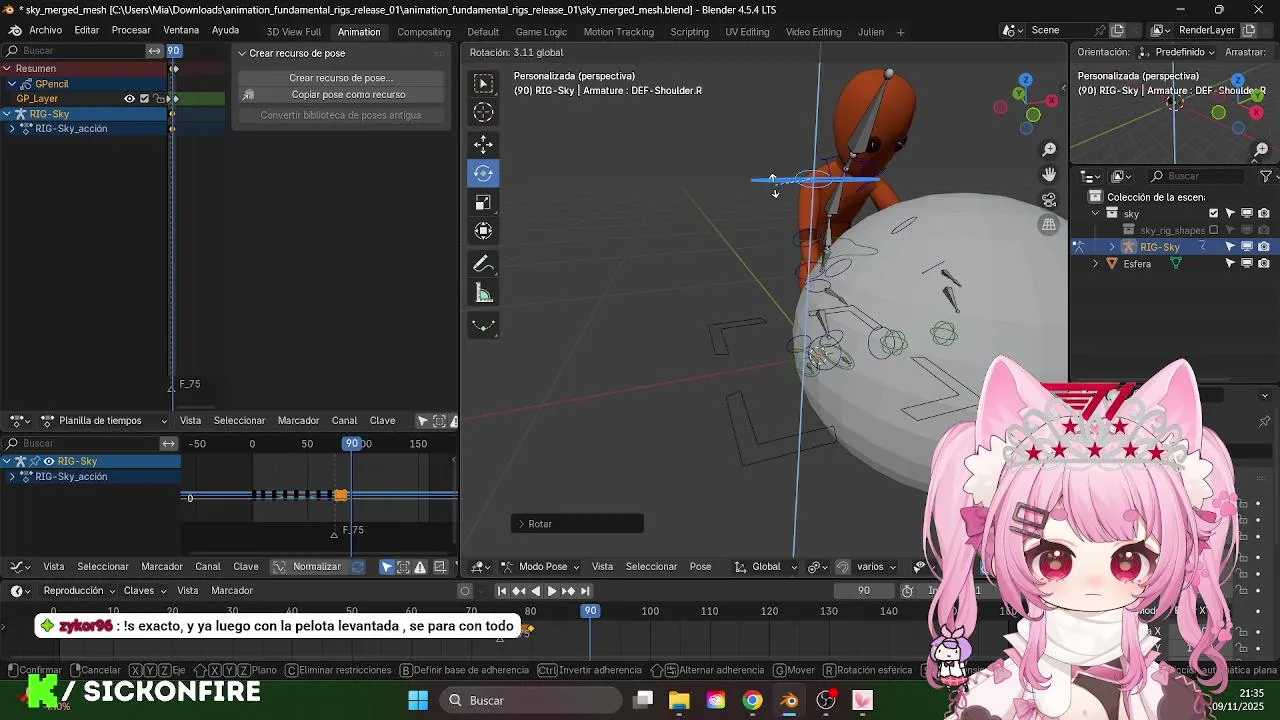The image size is (1280, 720).
Task: Expand Esfera object in outliner
Action: (1095, 264)
